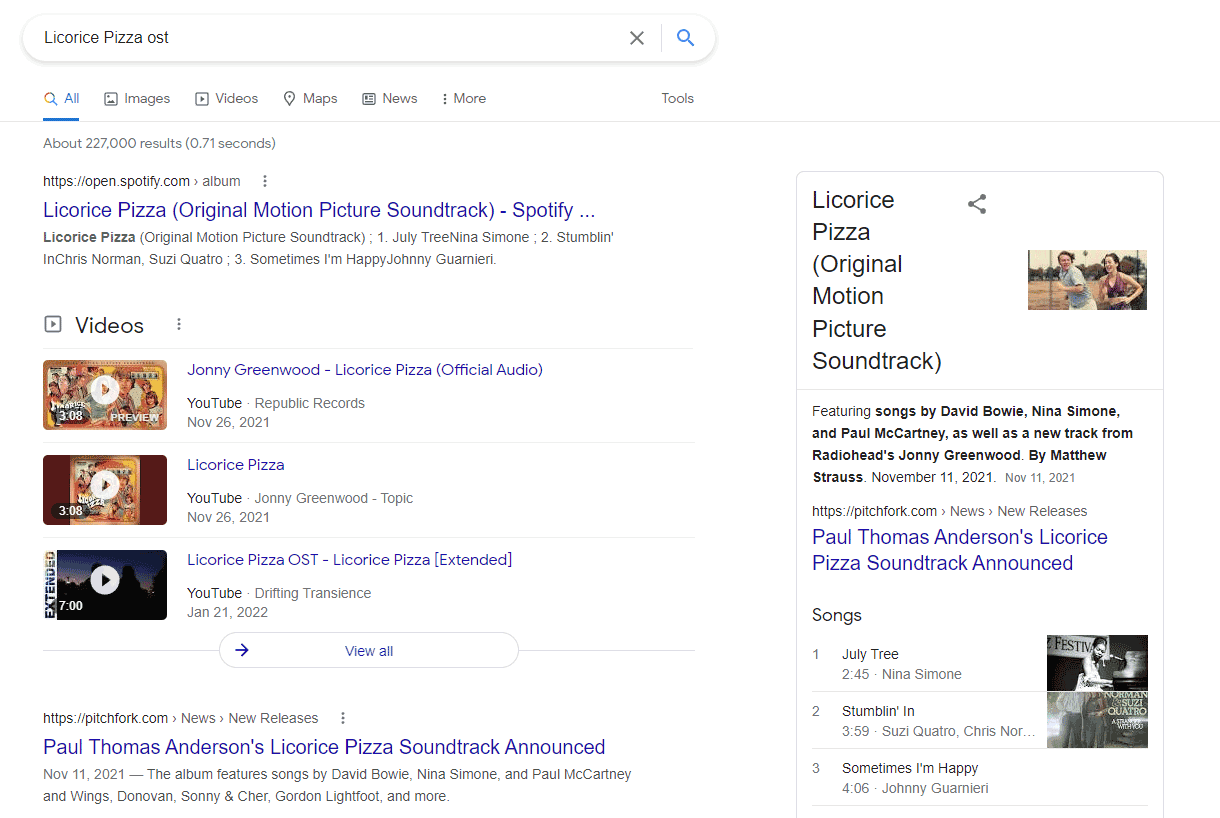This screenshot has width=1220, height=818.
Task: Click the Stumblin' In album cover thumbnail
Action: [x=1097, y=720]
